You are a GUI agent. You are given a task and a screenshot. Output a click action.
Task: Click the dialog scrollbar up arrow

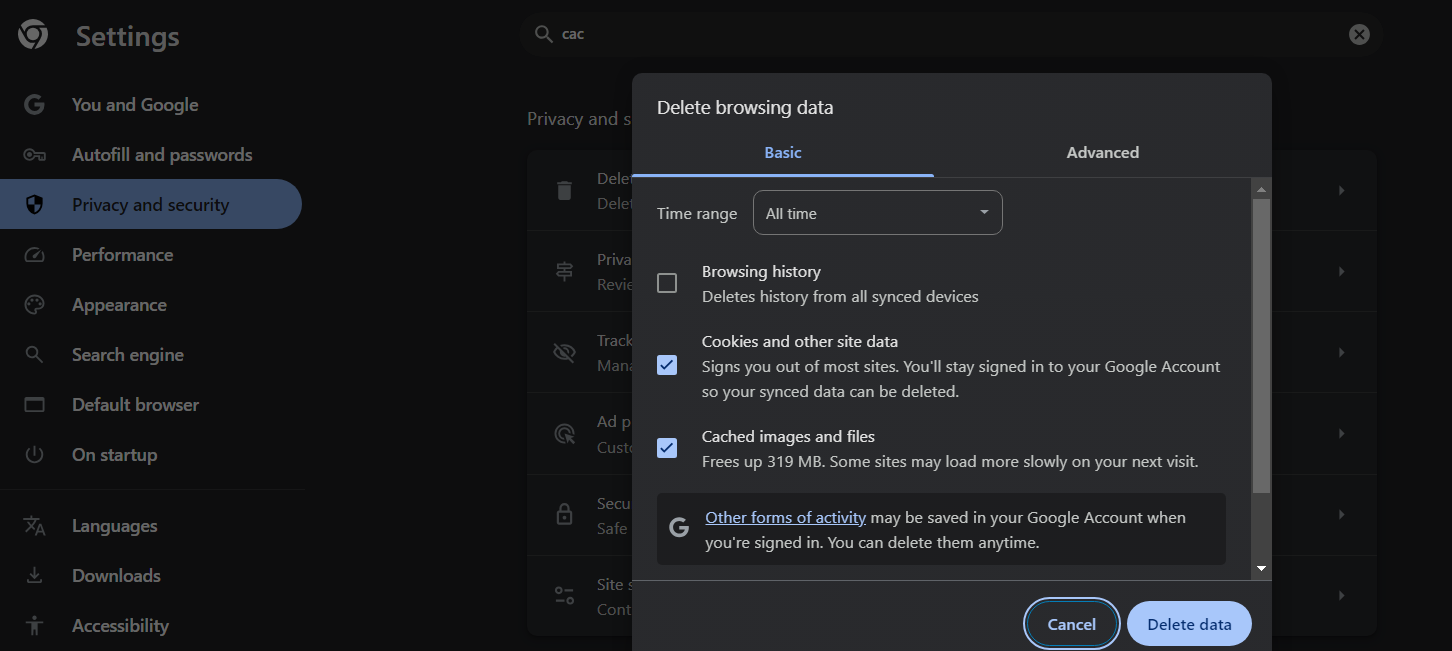click(1262, 189)
